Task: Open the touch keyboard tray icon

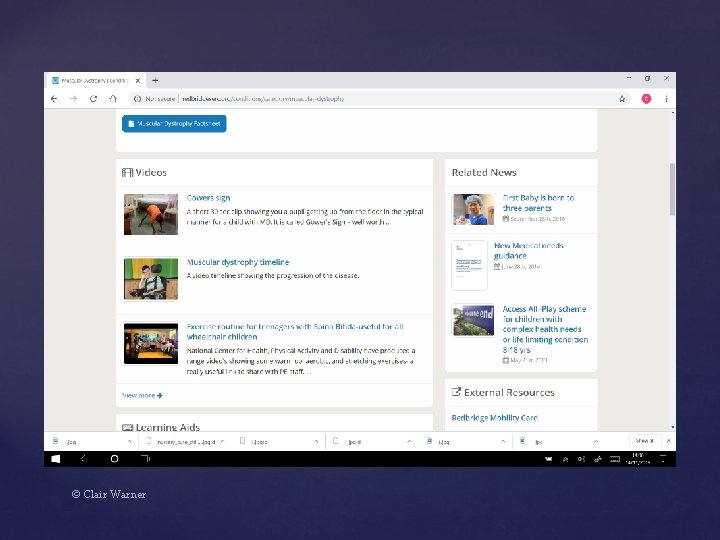Action: click(x=615, y=459)
